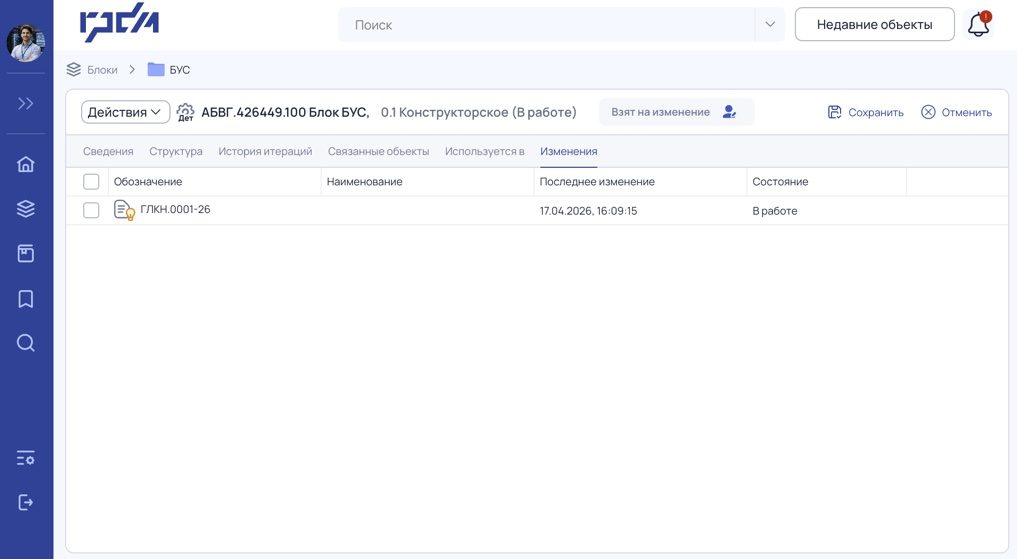Open the Используется в tab
The height and width of the screenshot is (559, 1017).
[x=485, y=151]
